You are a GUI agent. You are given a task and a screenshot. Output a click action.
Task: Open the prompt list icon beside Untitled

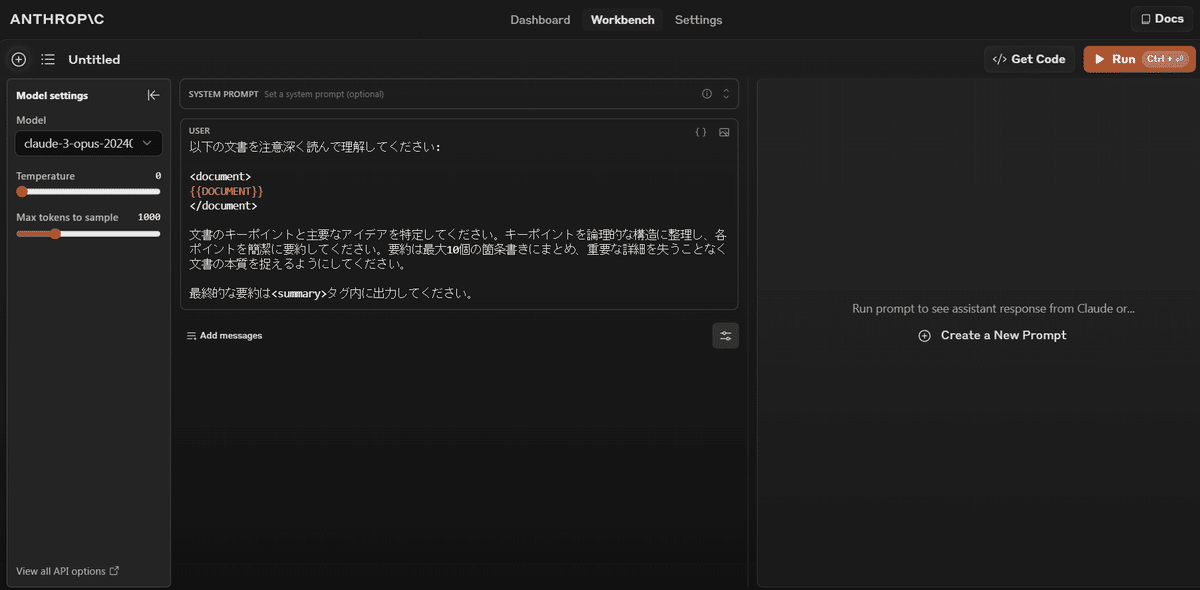coord(47,59)
